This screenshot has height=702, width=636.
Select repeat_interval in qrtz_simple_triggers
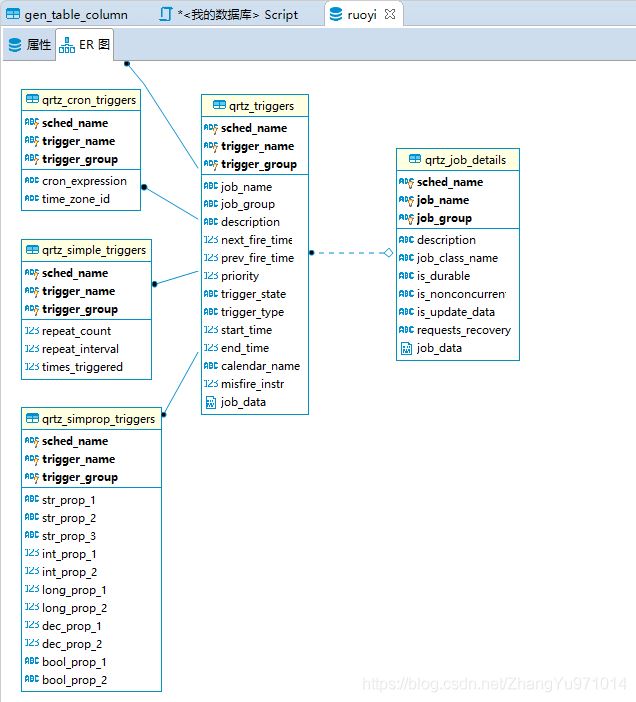(x=86, y=349)
